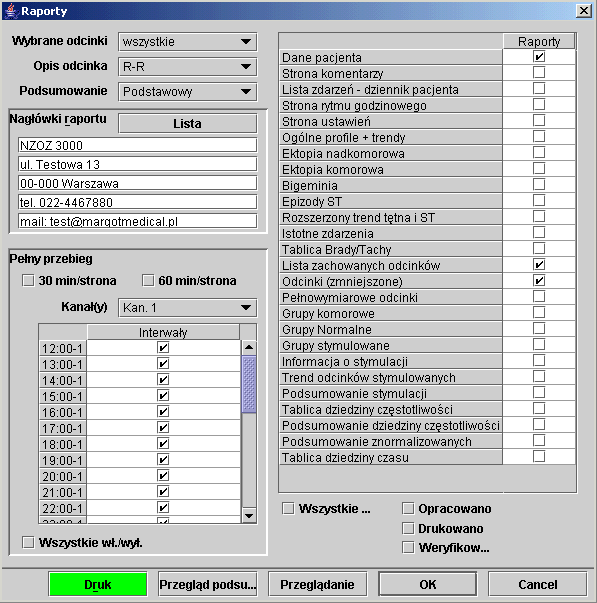Uncheck Dane pacjenta report

coord(539,57)
